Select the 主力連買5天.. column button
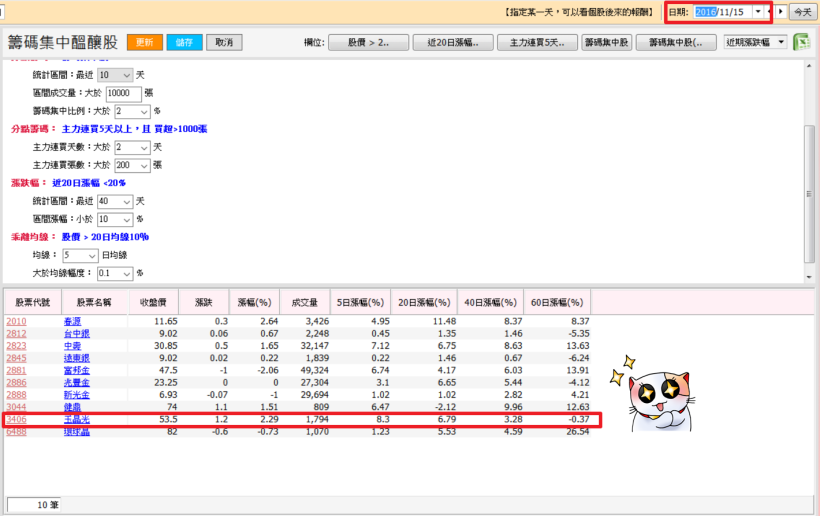Image resolution: width=820 pixels, height=516 pixels. click(x=537, y=42)
